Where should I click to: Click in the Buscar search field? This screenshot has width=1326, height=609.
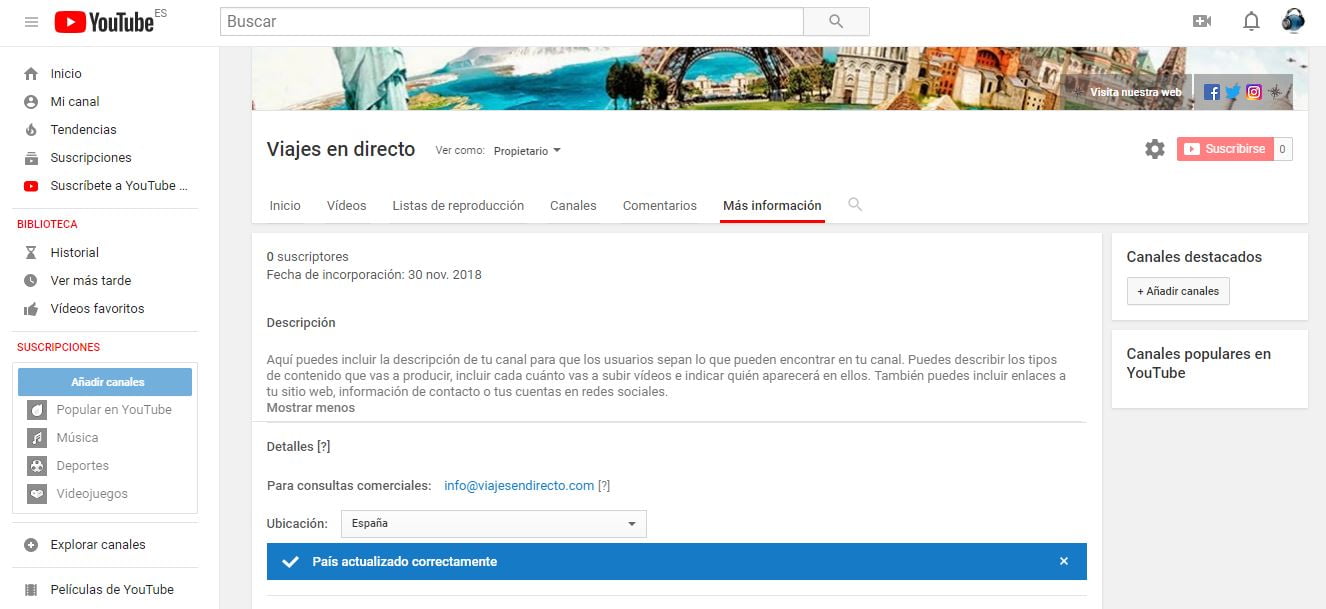click(511, 22)
